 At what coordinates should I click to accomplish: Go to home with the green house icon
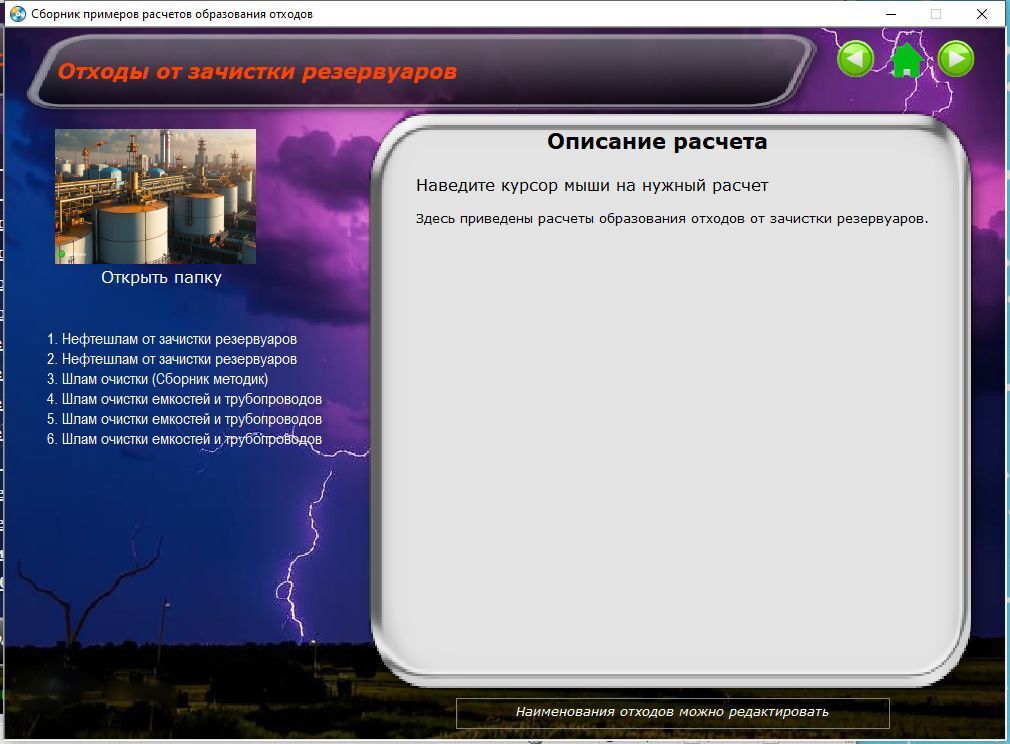(906, 60)
